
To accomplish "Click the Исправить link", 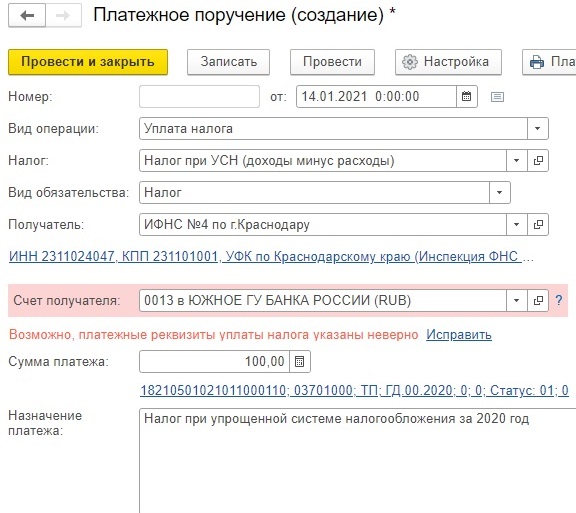I will pos(459,335).
